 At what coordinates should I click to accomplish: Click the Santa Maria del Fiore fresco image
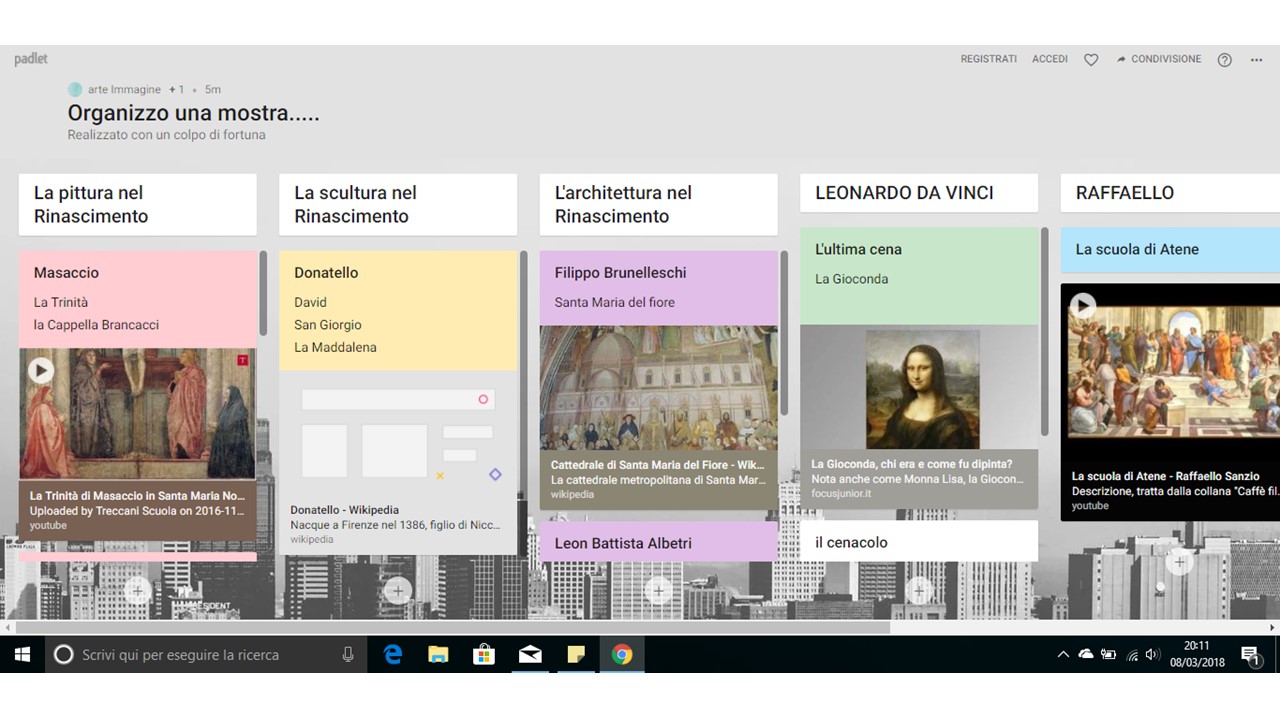tap(658, 388)
